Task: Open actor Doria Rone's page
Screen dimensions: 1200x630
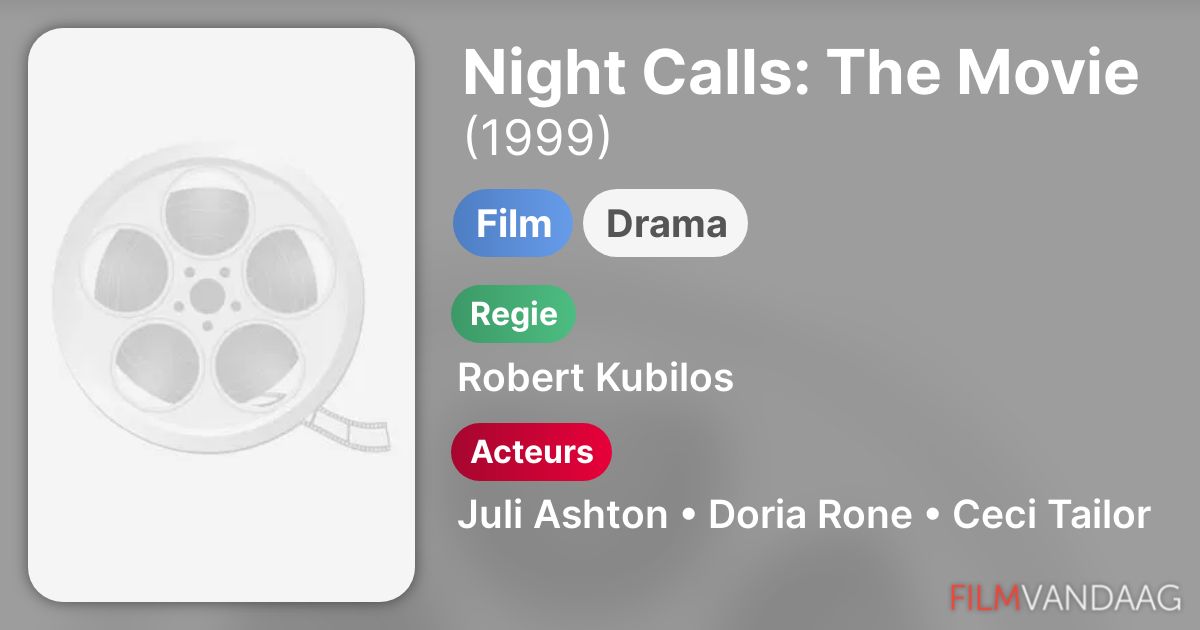Action: pyautogui.click(x=810, y=515)
